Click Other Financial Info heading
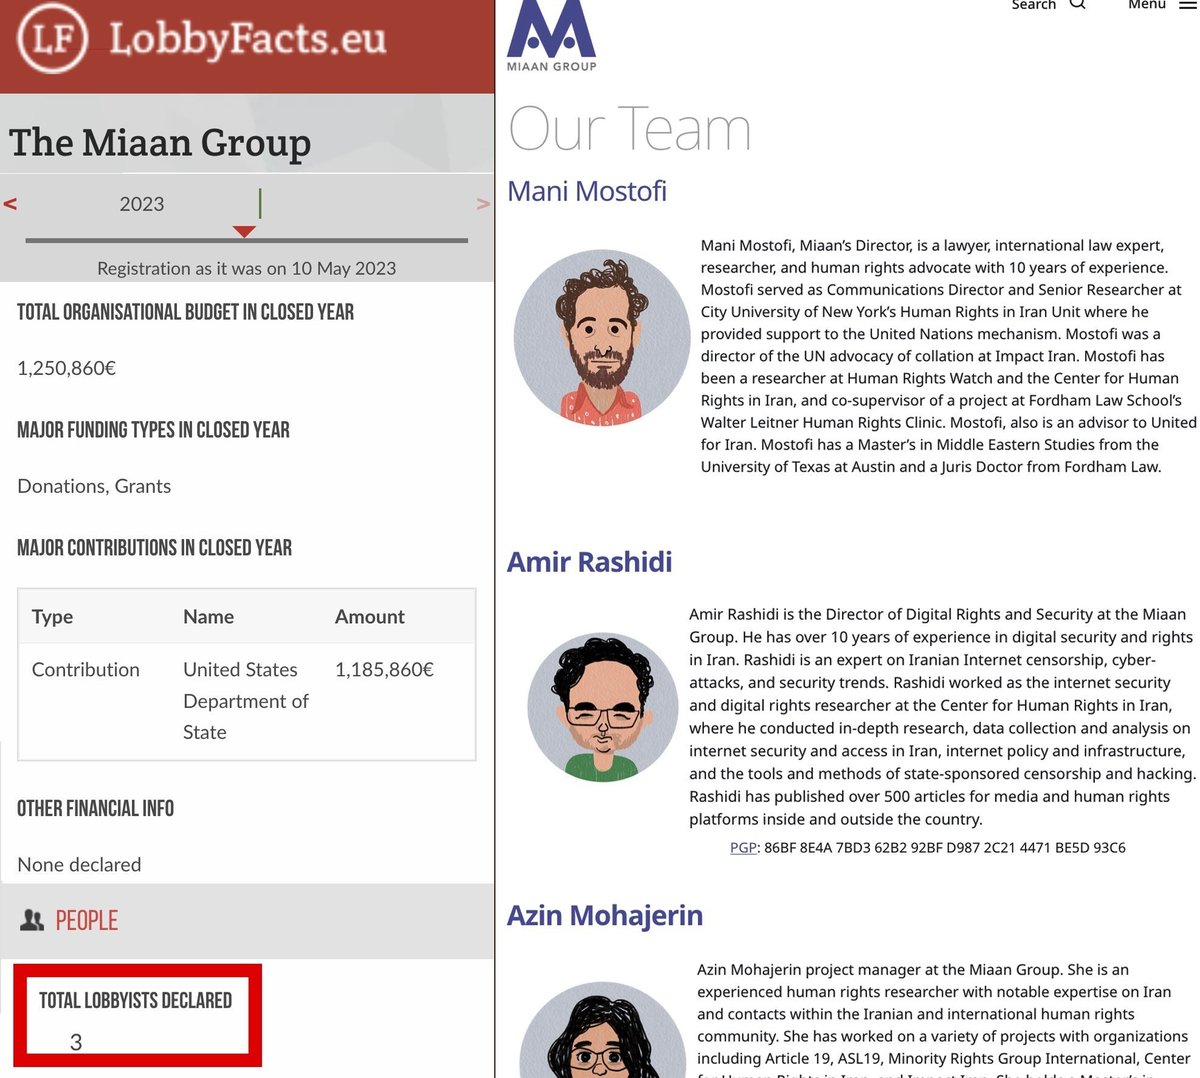The image size is (1200, 1078). click(x=95, y=808)
